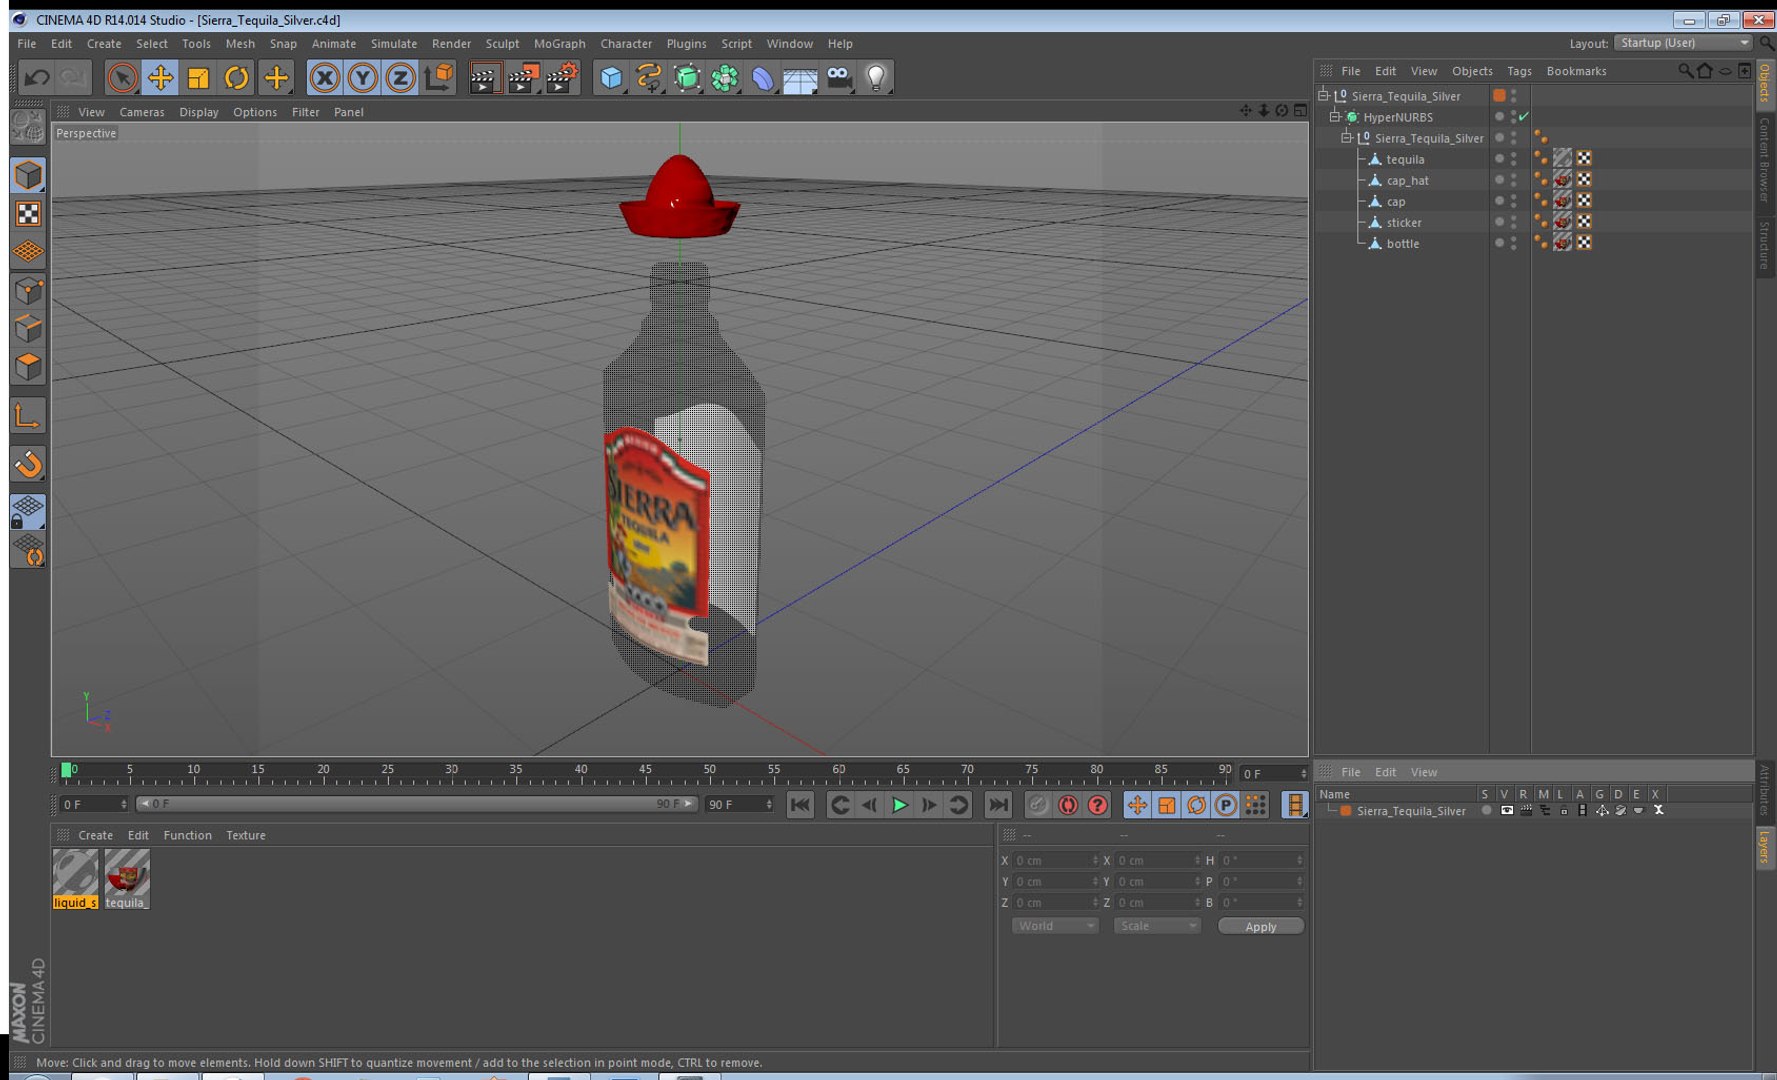Collapse the nested Sierra_Tequila_Silver group
Screen dimensions: 1777x1080
(x=1346, y=138)
